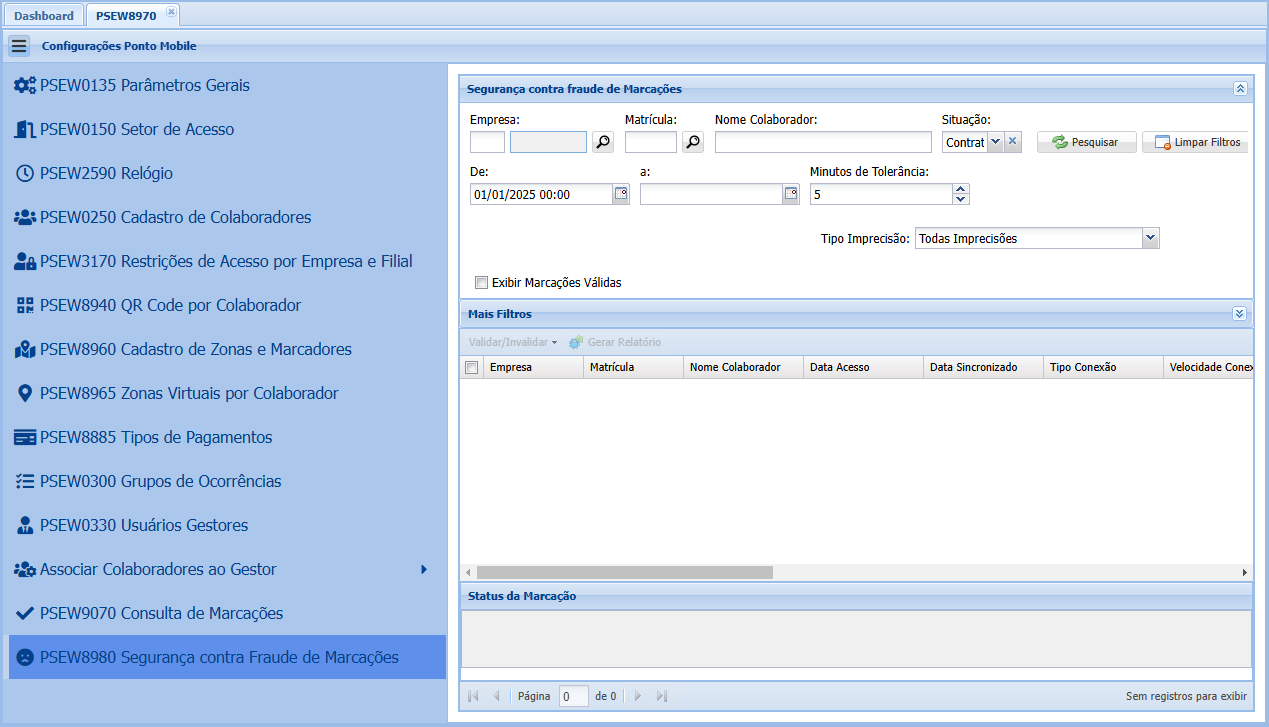Switch to the Dashboard tab

(44, 15)
